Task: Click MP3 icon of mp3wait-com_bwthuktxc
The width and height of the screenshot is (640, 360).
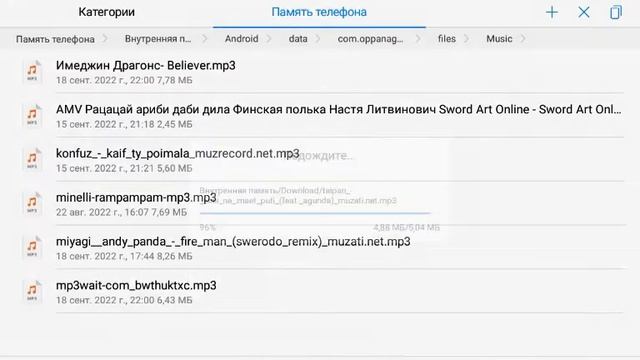Action: [32, 291]
